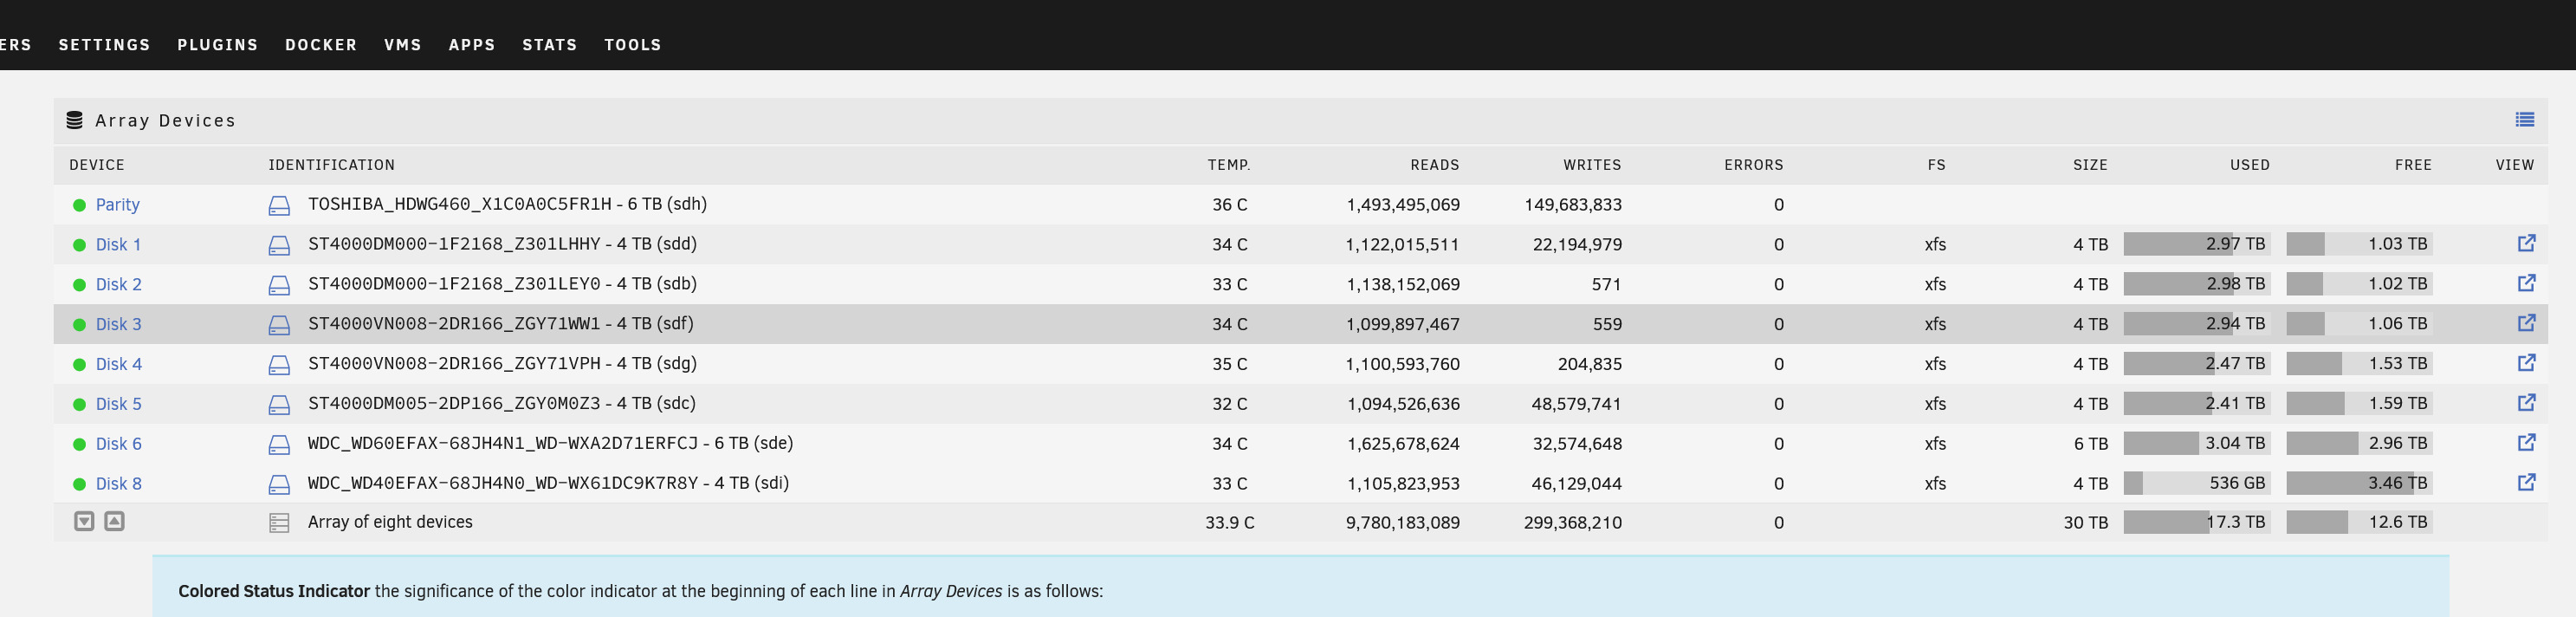Switch to the Plugins tab
This screenshot has width=2576, height=617.
pyautogui.click(x=217, y=45)
